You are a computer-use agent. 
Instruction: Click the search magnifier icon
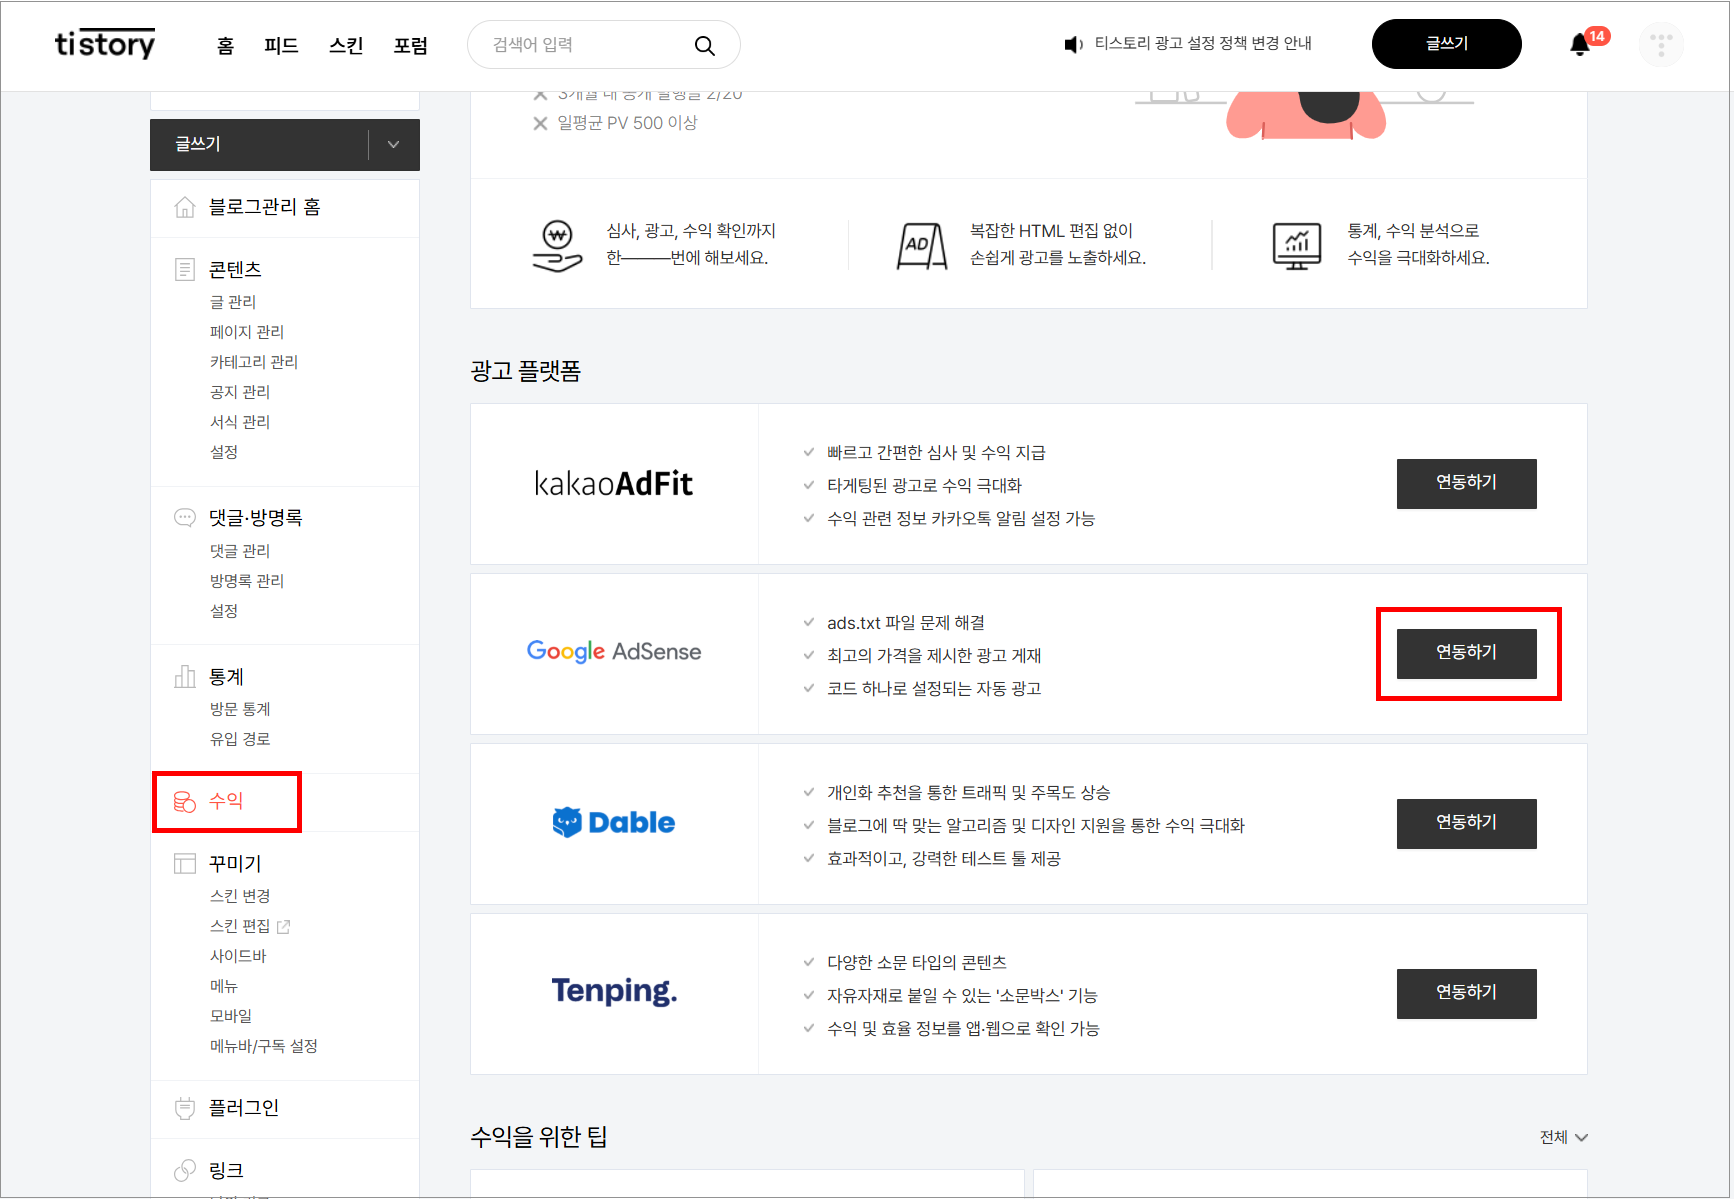[x=705, y=45]
